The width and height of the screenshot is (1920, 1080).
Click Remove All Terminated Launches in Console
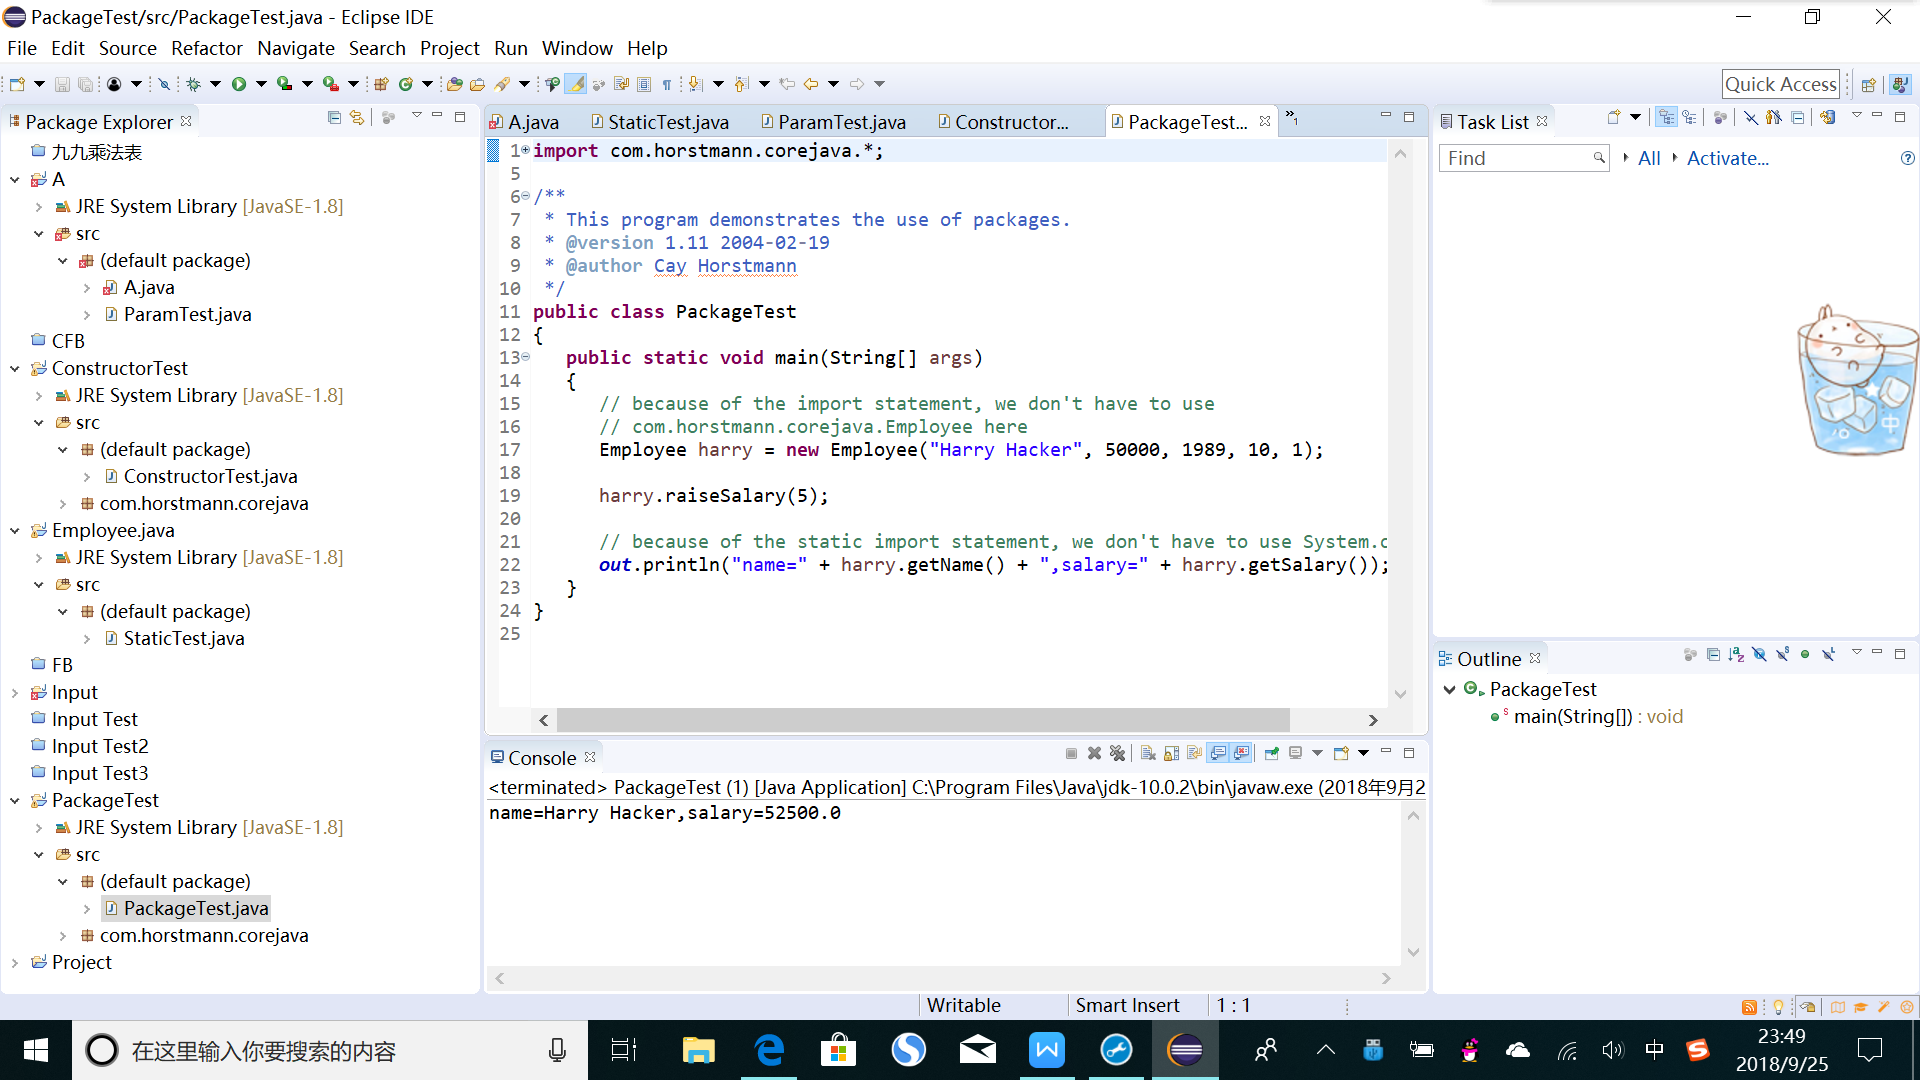point(1117,753)
